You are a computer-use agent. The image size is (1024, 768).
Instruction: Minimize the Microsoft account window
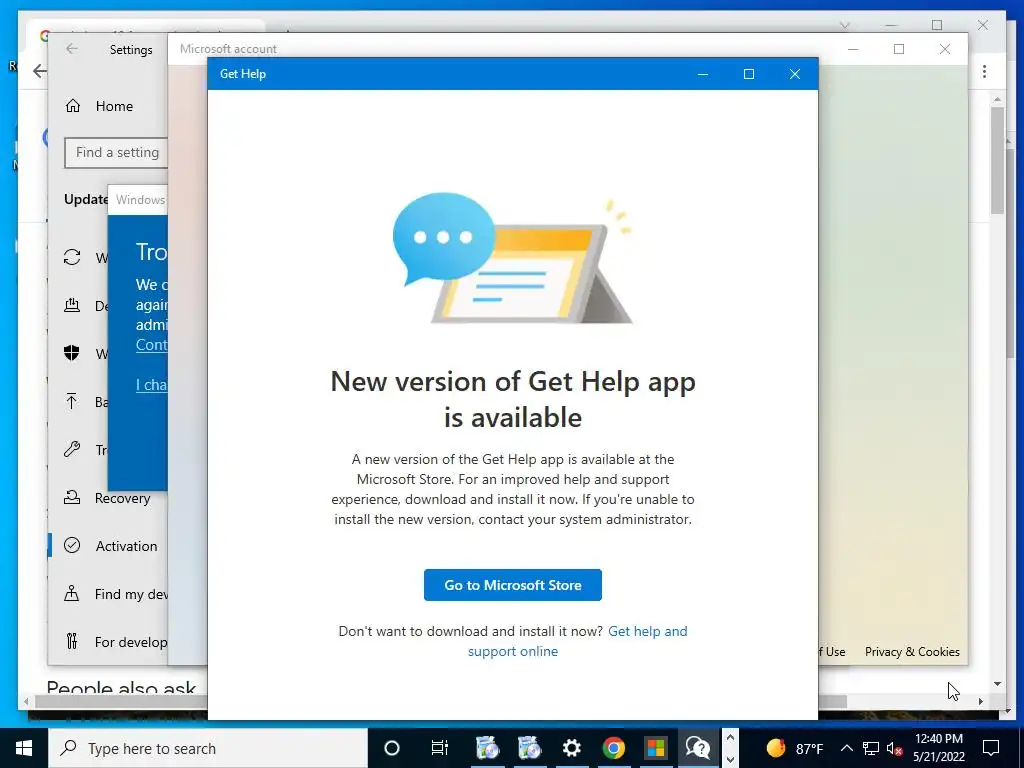(853, 49)
